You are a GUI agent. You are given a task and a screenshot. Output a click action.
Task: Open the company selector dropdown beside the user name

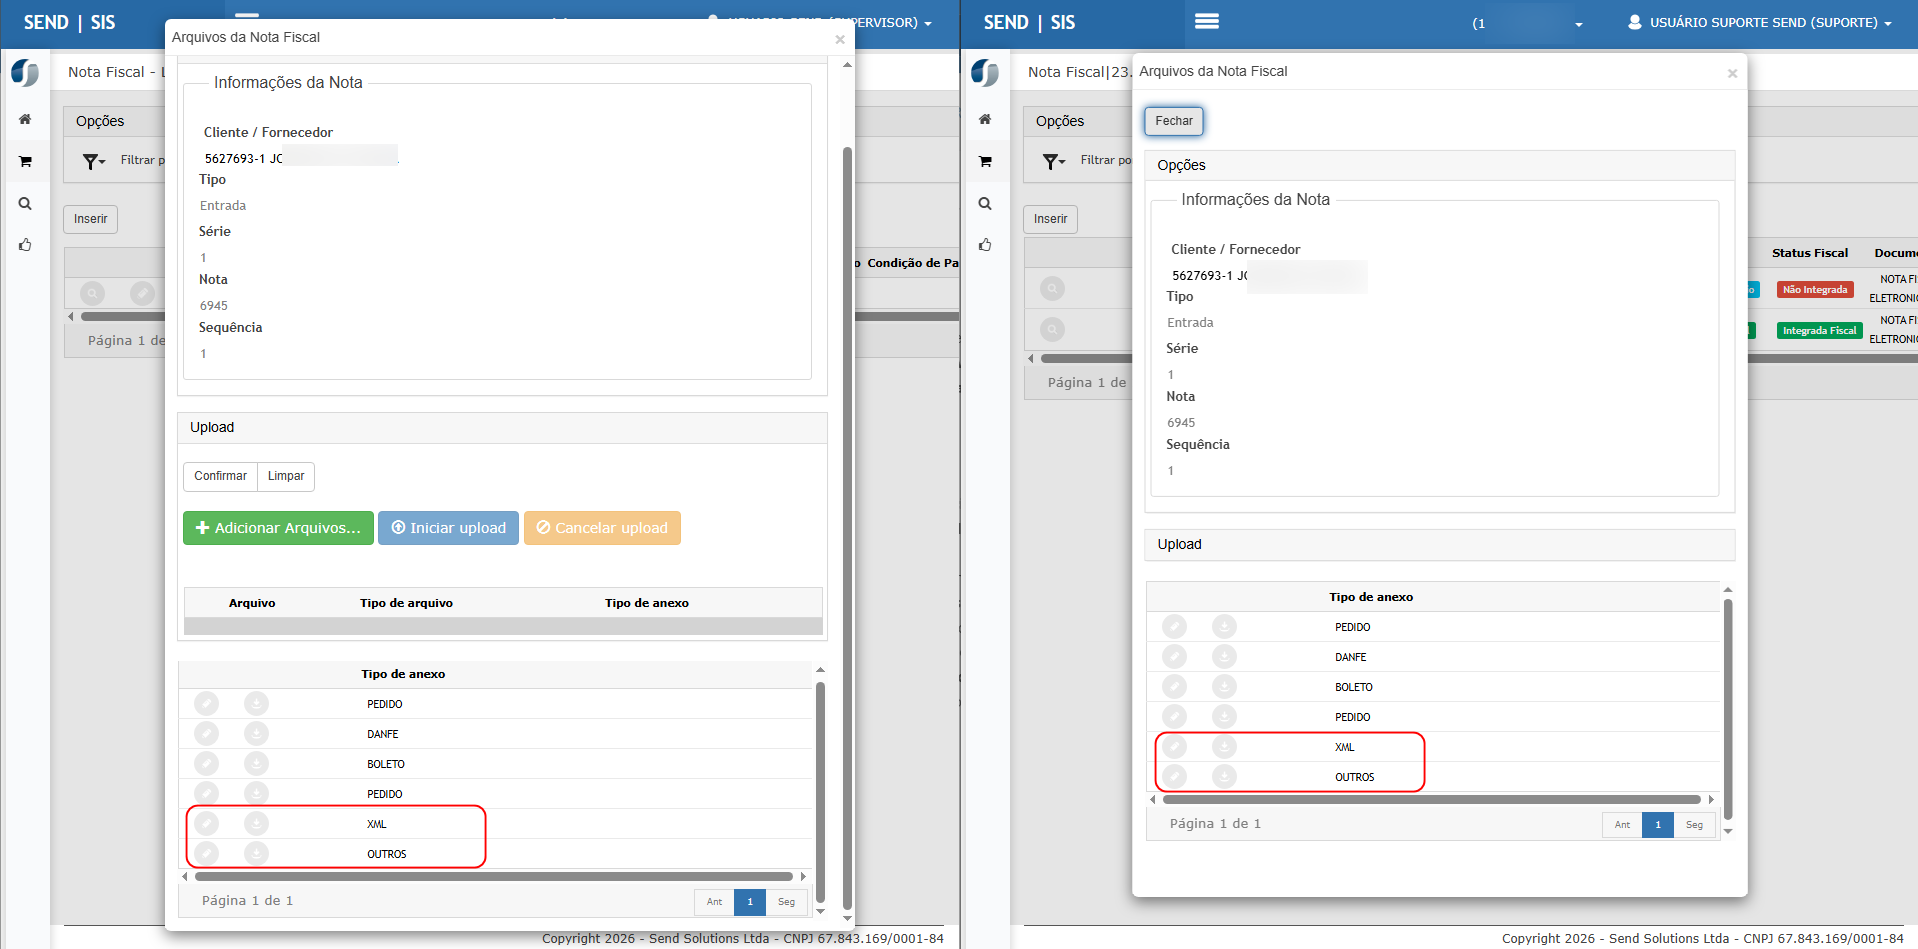tap(1578, 24)
